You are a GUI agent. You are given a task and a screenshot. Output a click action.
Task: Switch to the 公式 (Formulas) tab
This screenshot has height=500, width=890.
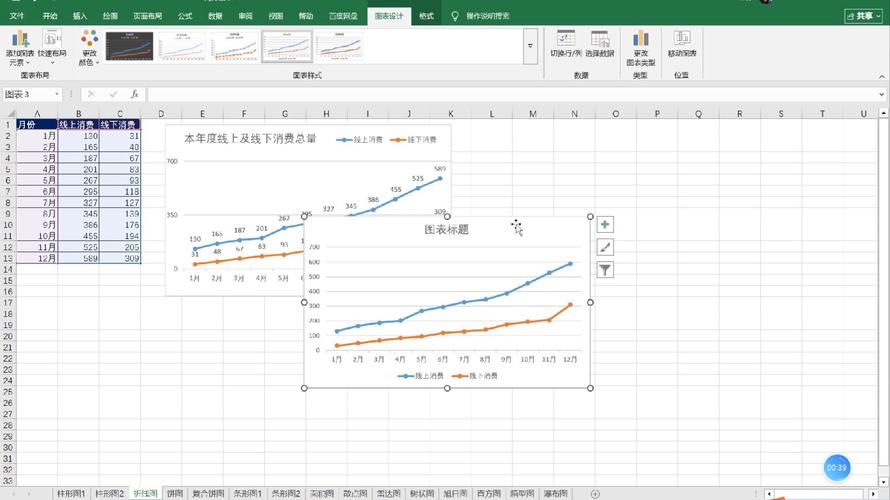[x=185, y=16]
